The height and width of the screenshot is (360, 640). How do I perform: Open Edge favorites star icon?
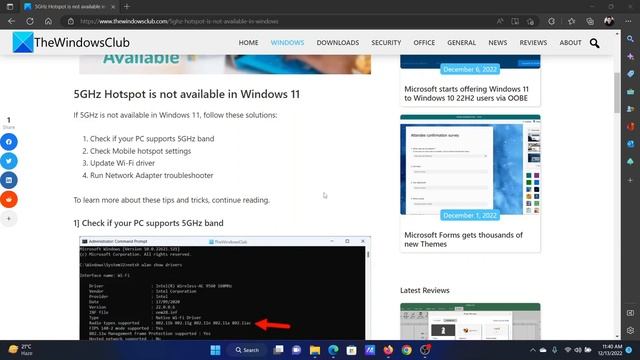(x=571, y=21)
